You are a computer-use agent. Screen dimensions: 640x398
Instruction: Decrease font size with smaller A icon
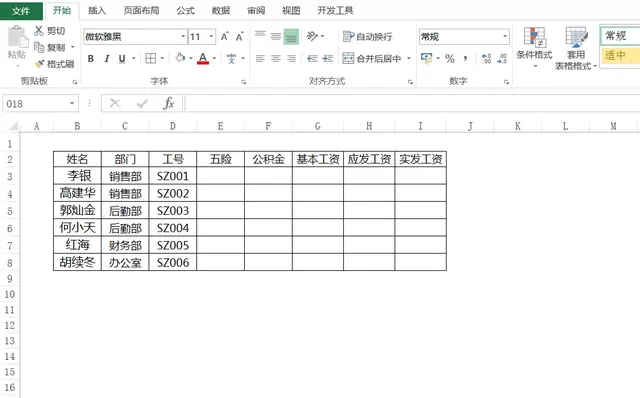[240, 37]
